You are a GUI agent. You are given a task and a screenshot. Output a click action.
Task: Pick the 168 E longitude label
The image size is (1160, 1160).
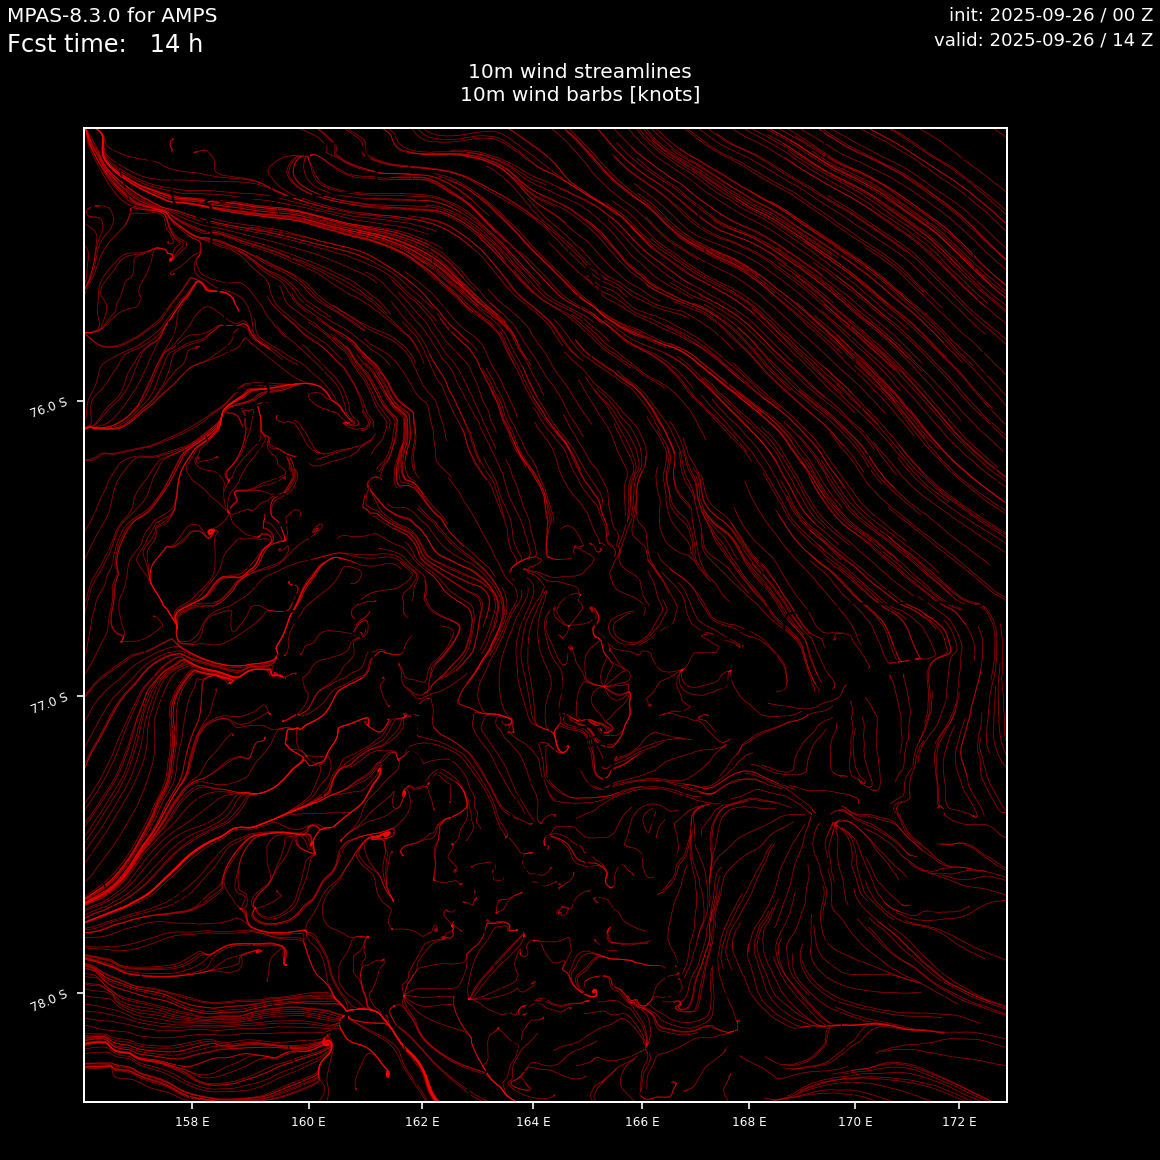[x=749, y=1122]
